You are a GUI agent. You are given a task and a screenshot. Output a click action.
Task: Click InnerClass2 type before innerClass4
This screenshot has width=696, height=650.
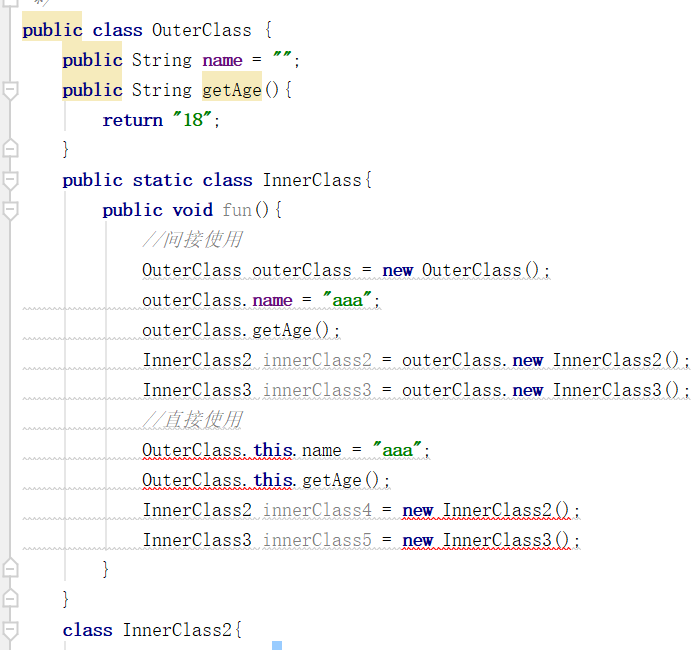pyautogui.click(x=197, y=510)
